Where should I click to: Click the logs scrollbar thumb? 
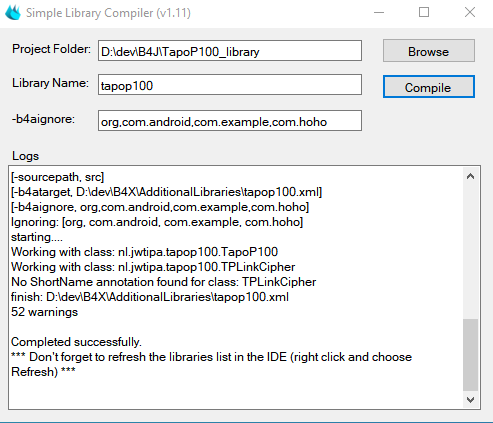pyautogui.click(x=470, y=355)
